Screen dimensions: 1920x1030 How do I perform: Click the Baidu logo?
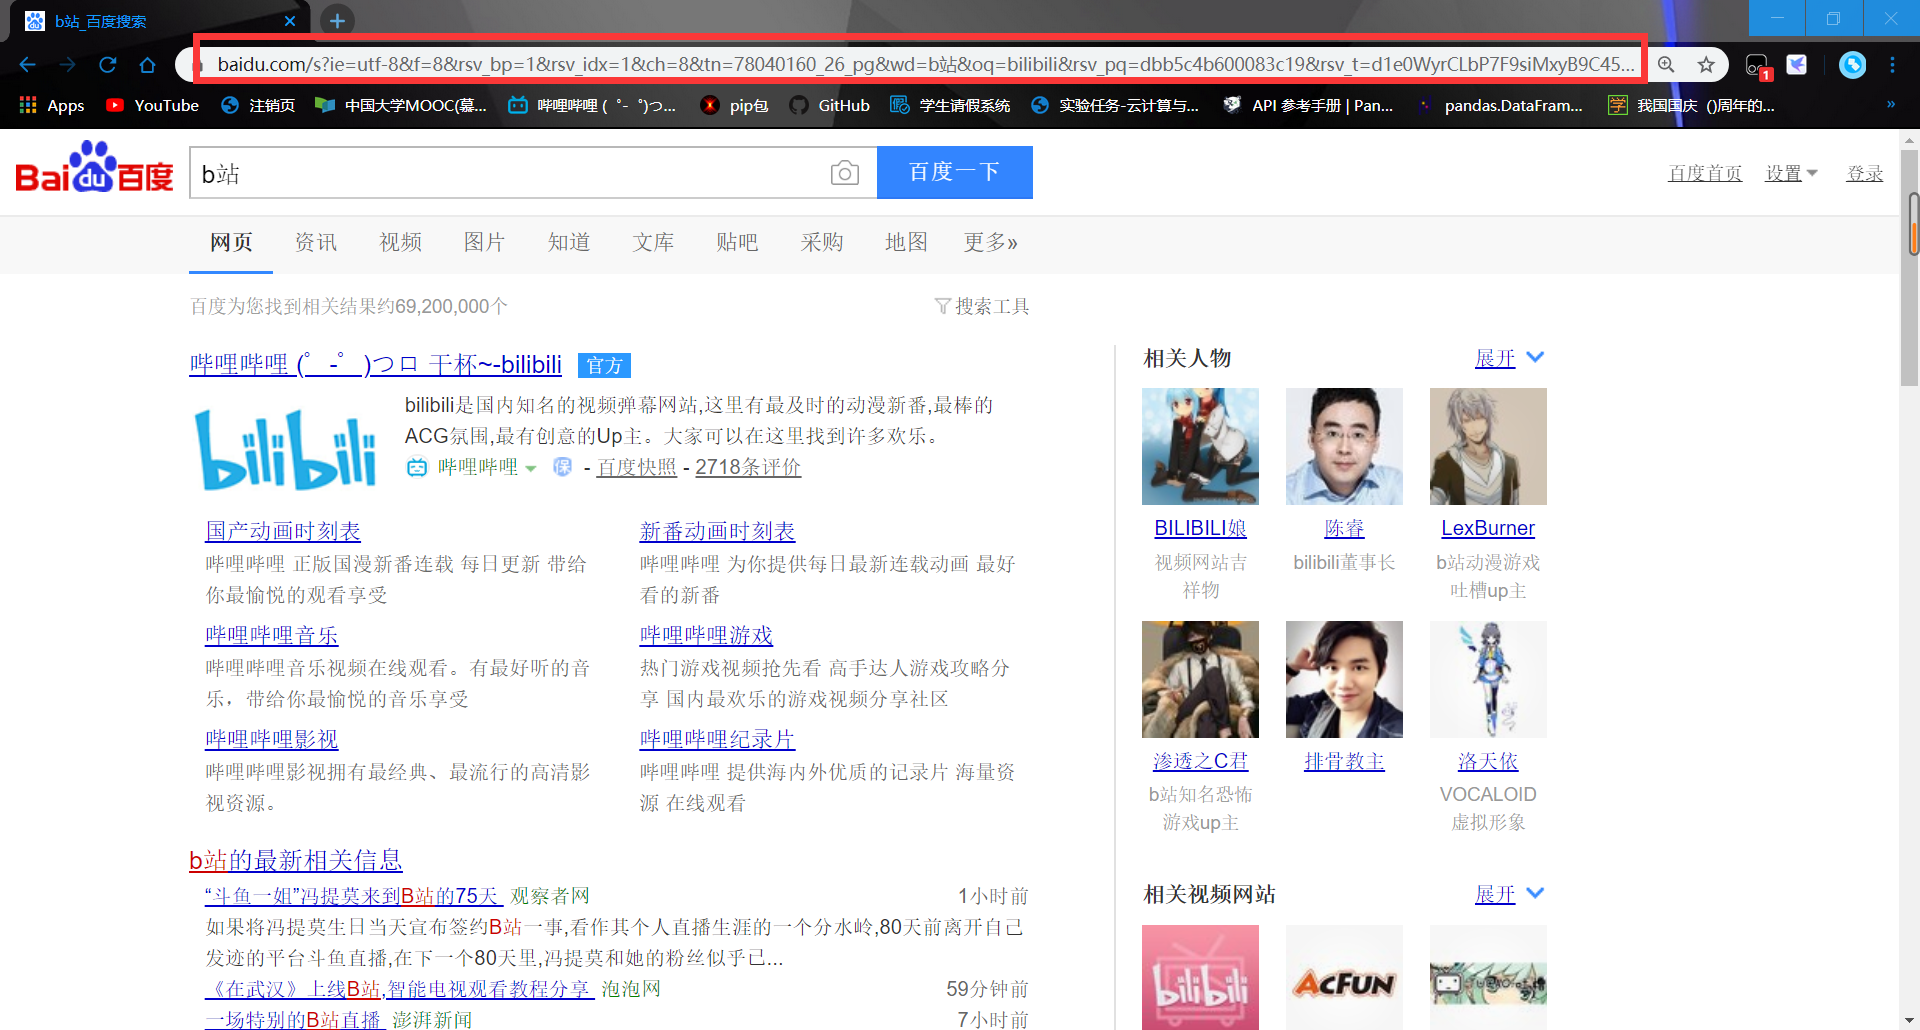tap(94, 167)
